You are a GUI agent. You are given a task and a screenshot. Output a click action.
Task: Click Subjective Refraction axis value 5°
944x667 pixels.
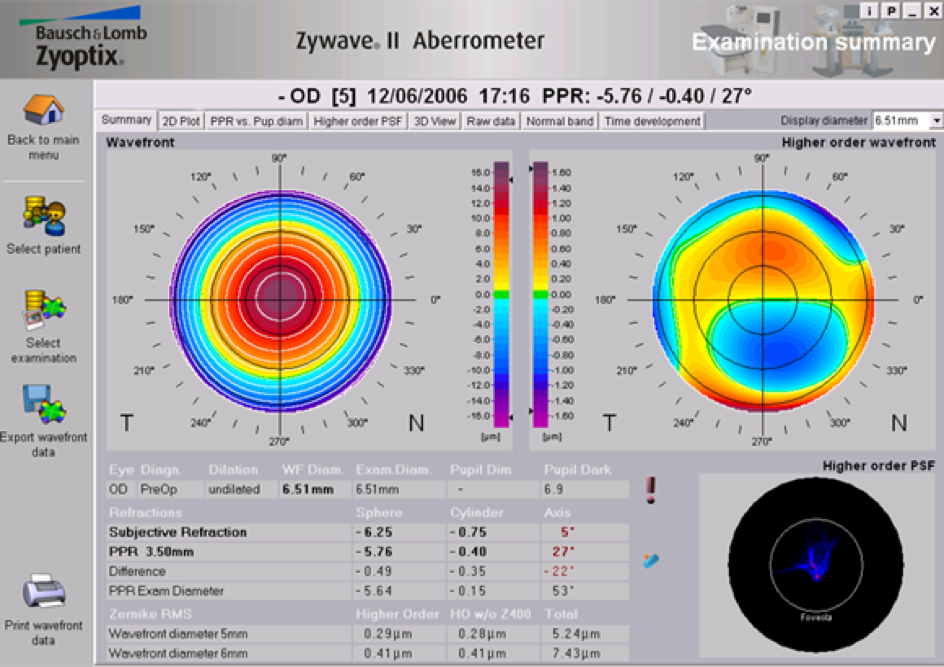click(x=567, y=532)
